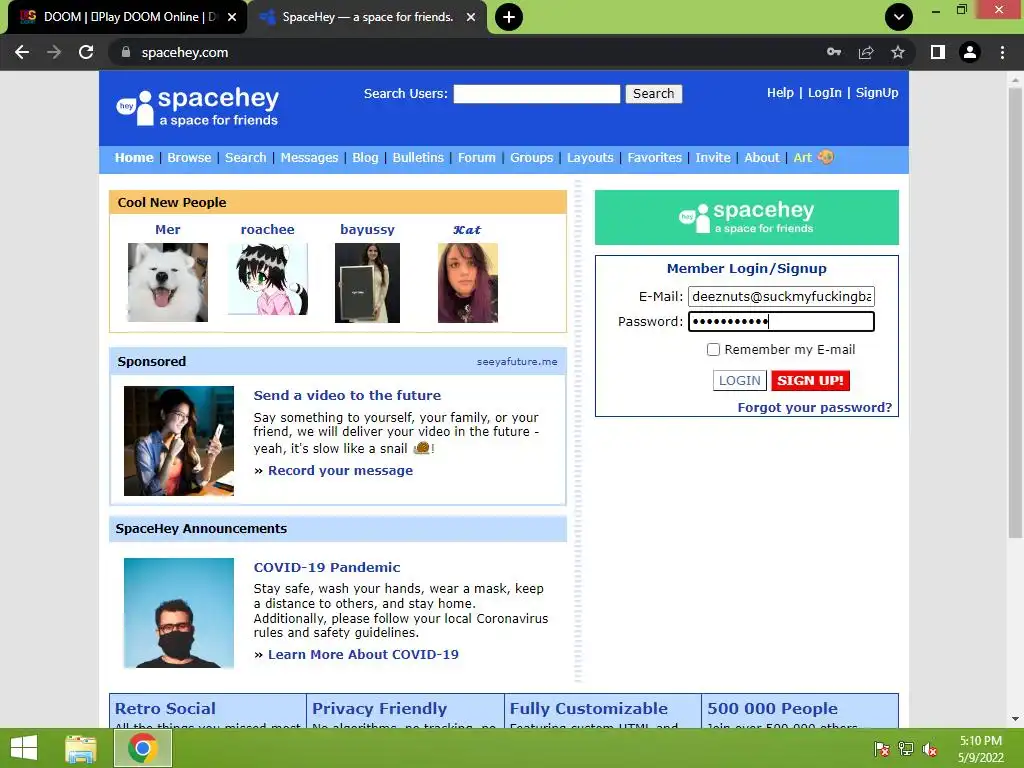1024x768 pixels.
Task: Open the Help link in header
Action: pos(780,93)
